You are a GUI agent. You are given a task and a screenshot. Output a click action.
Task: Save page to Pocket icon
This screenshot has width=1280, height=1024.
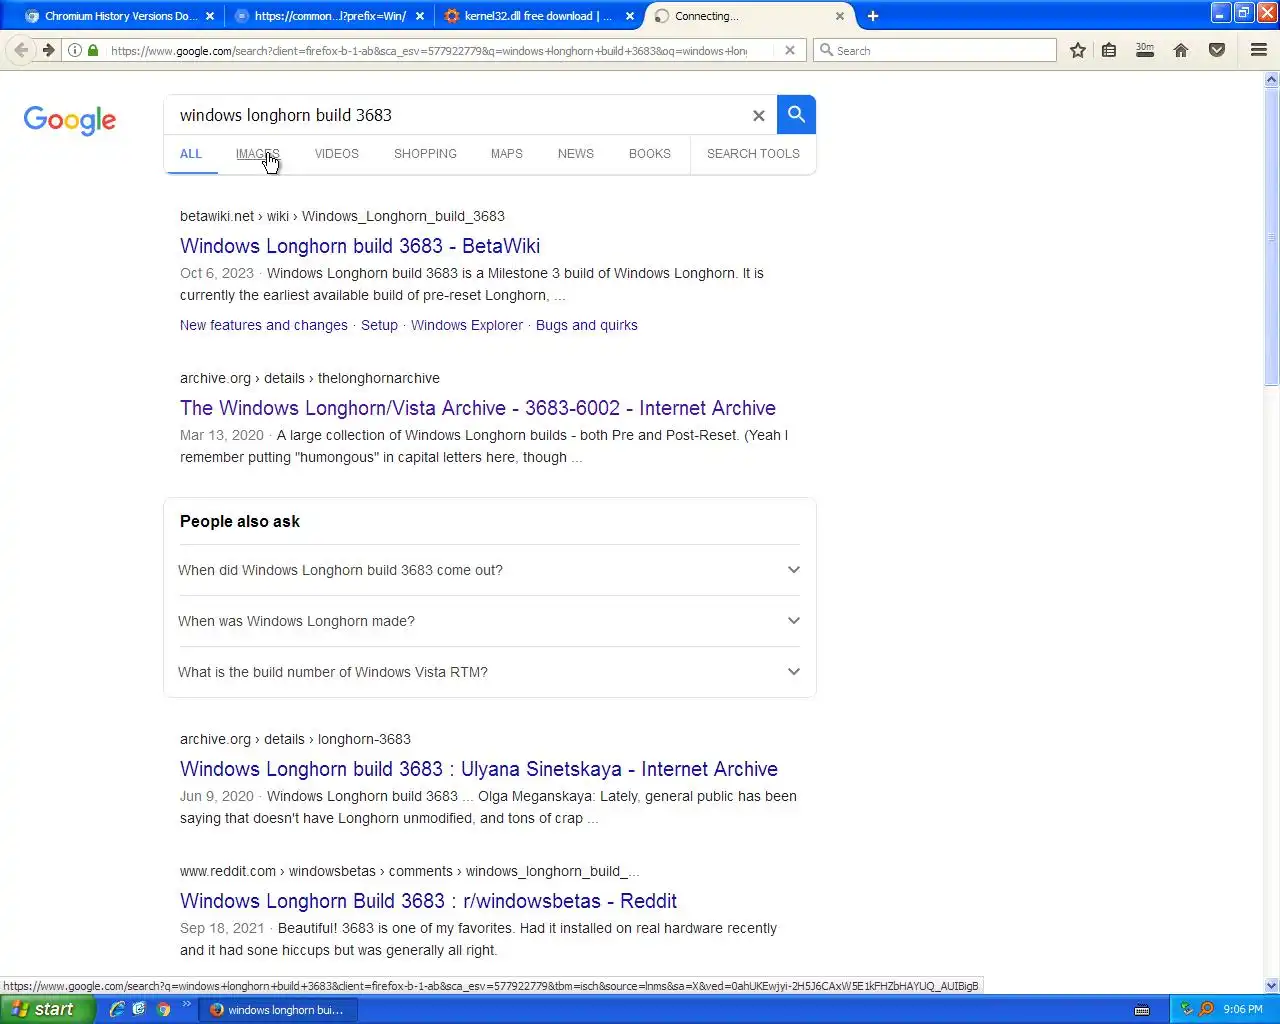[x=1217, y=50]
